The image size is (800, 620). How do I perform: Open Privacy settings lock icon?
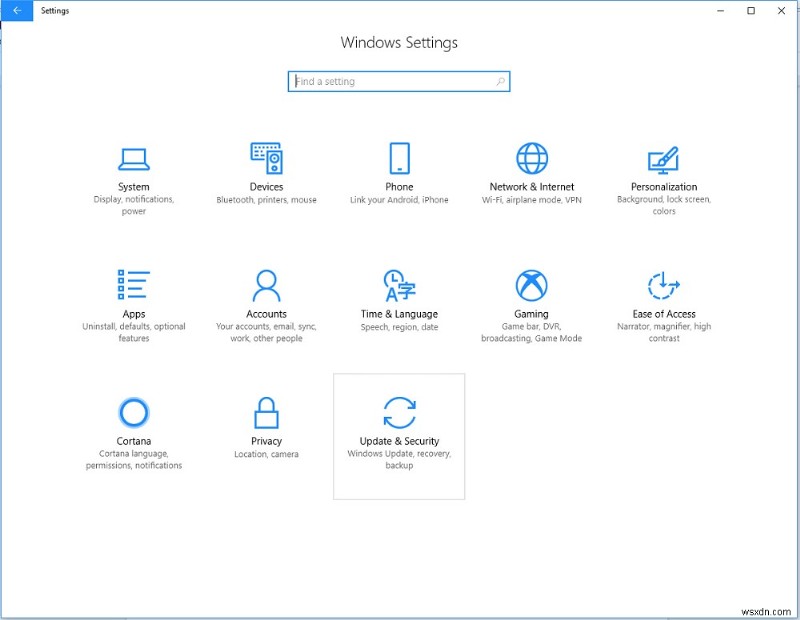(266, 412)
